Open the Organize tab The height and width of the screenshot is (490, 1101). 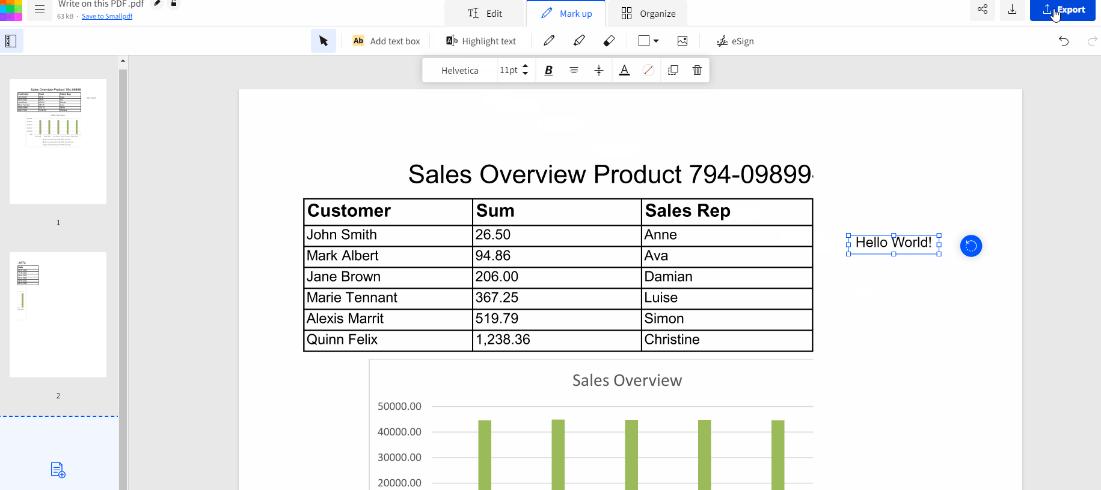coord(647,13)
